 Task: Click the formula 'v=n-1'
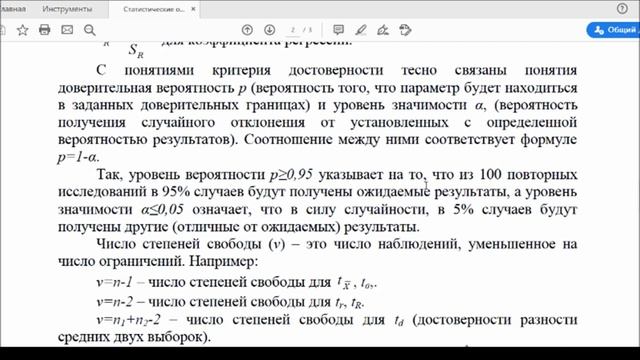(115, 282)
